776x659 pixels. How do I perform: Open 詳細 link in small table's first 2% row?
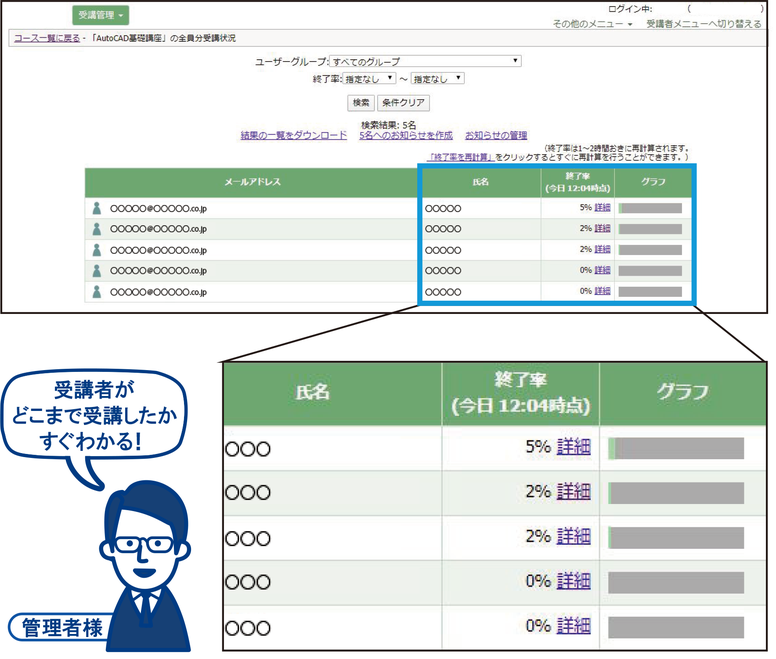click(602, 228)
